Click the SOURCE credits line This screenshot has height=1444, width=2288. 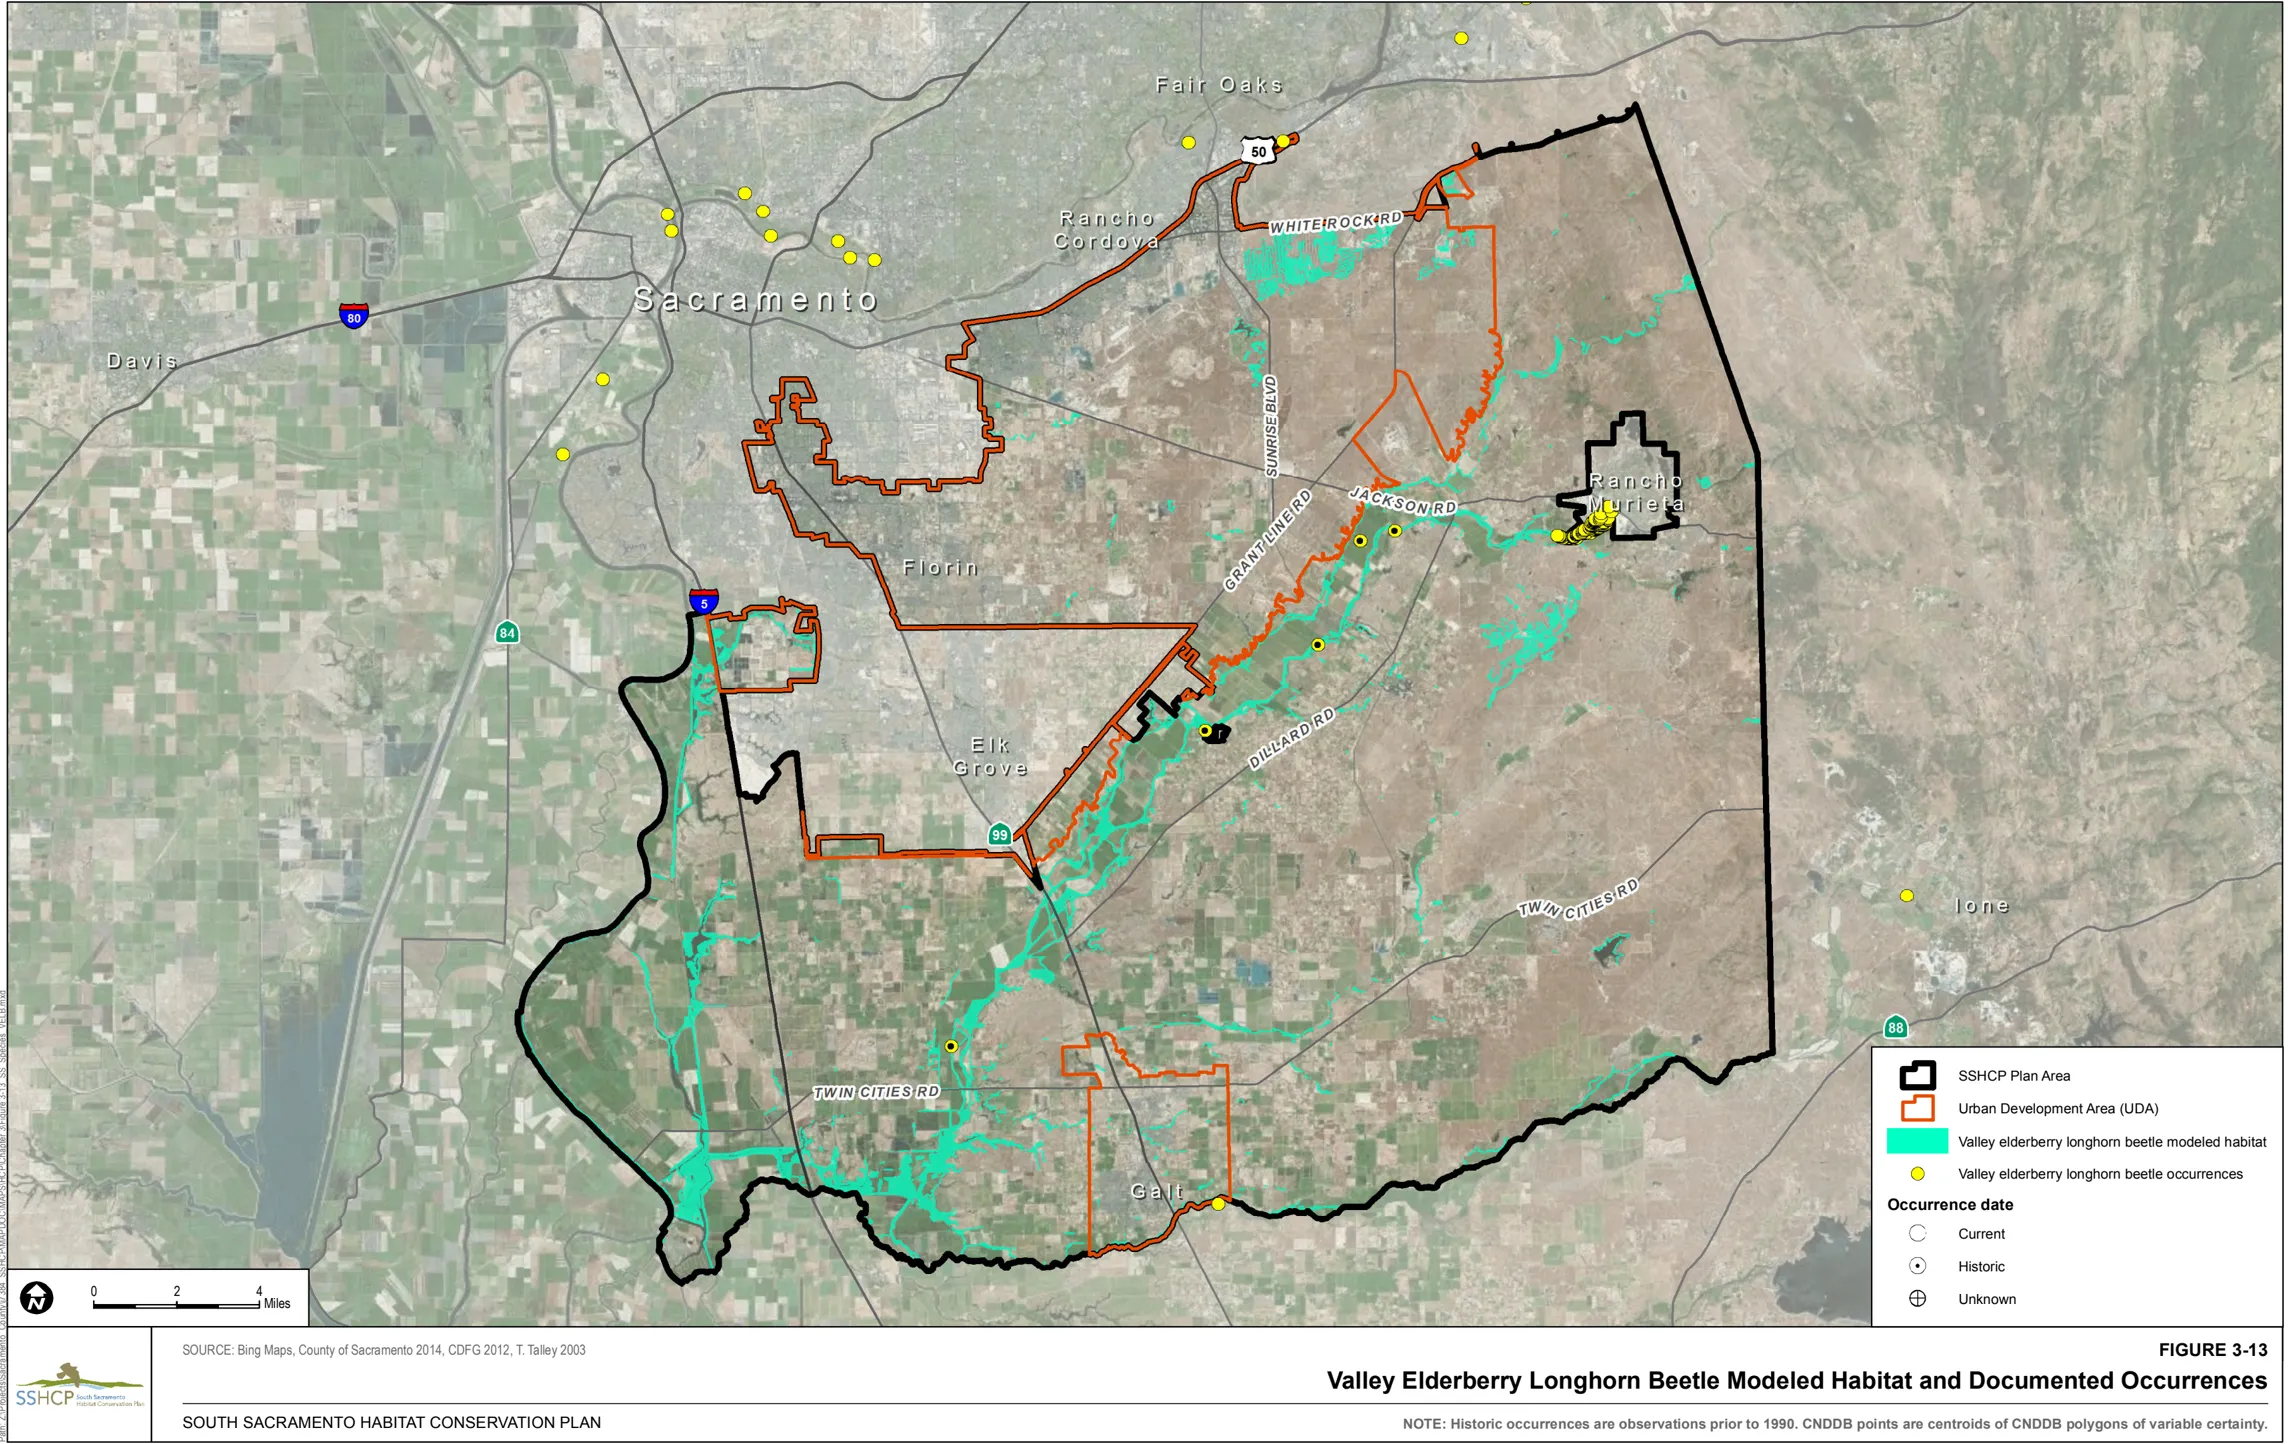(384, 1350)
